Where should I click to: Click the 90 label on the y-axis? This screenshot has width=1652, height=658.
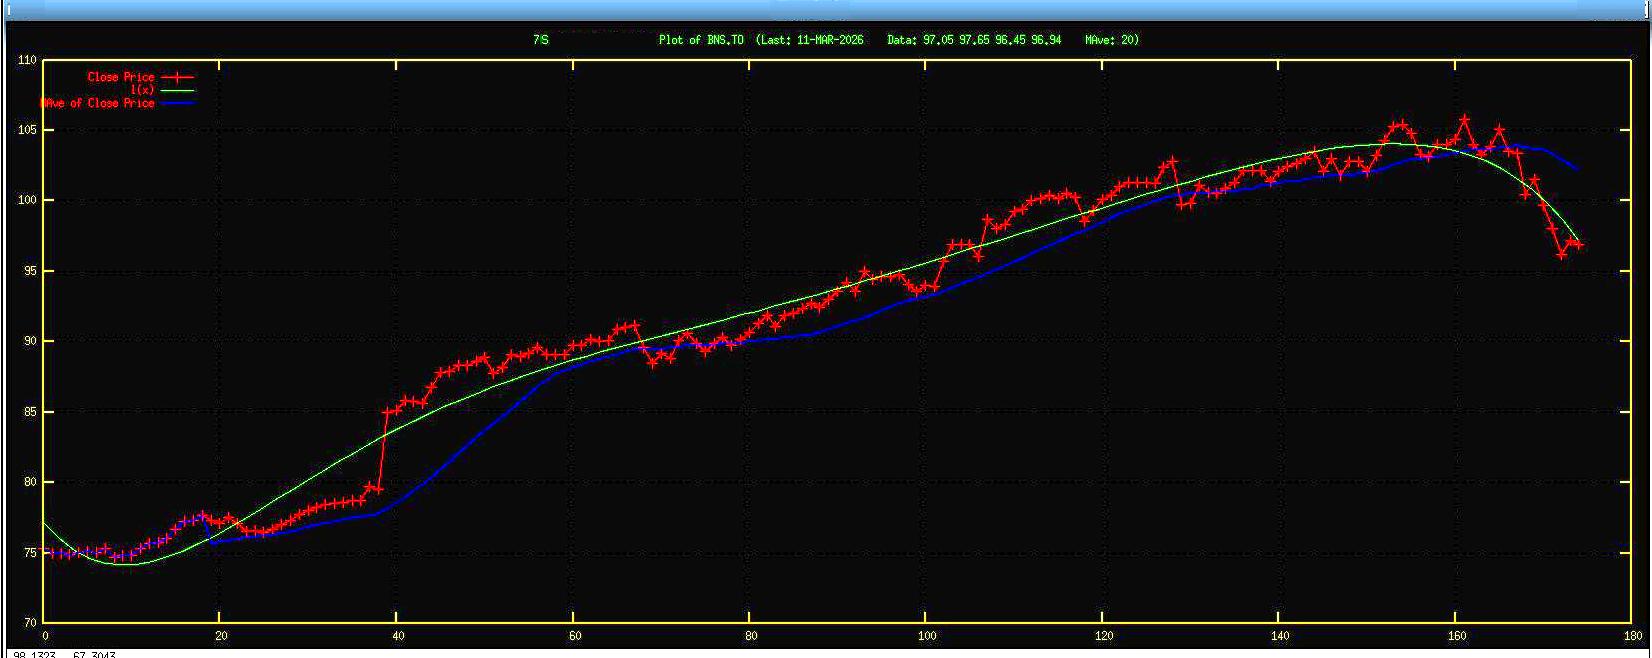29,341
